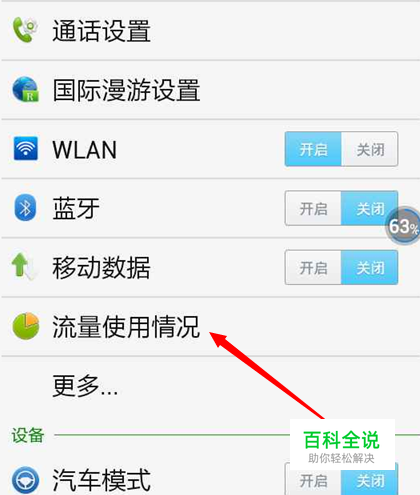
Task: Enable mobile data with 开启
Action: 313,268
